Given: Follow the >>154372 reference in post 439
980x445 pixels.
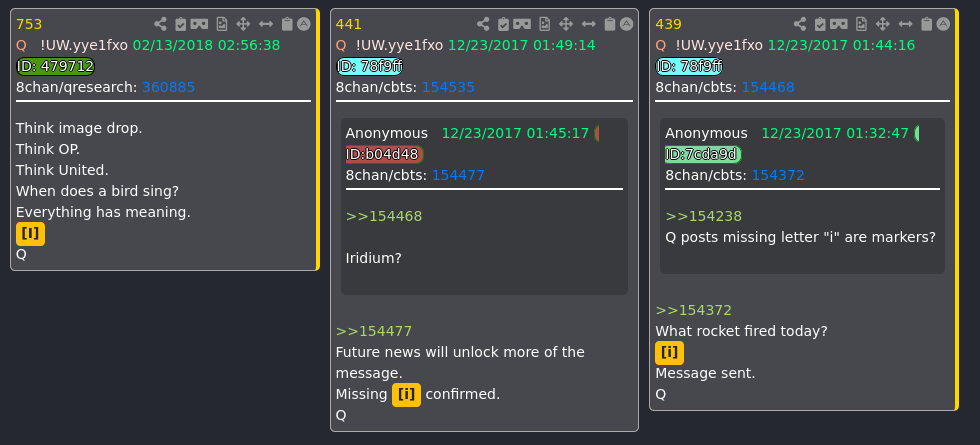Looking at the screenshot, I should [693, 311].
